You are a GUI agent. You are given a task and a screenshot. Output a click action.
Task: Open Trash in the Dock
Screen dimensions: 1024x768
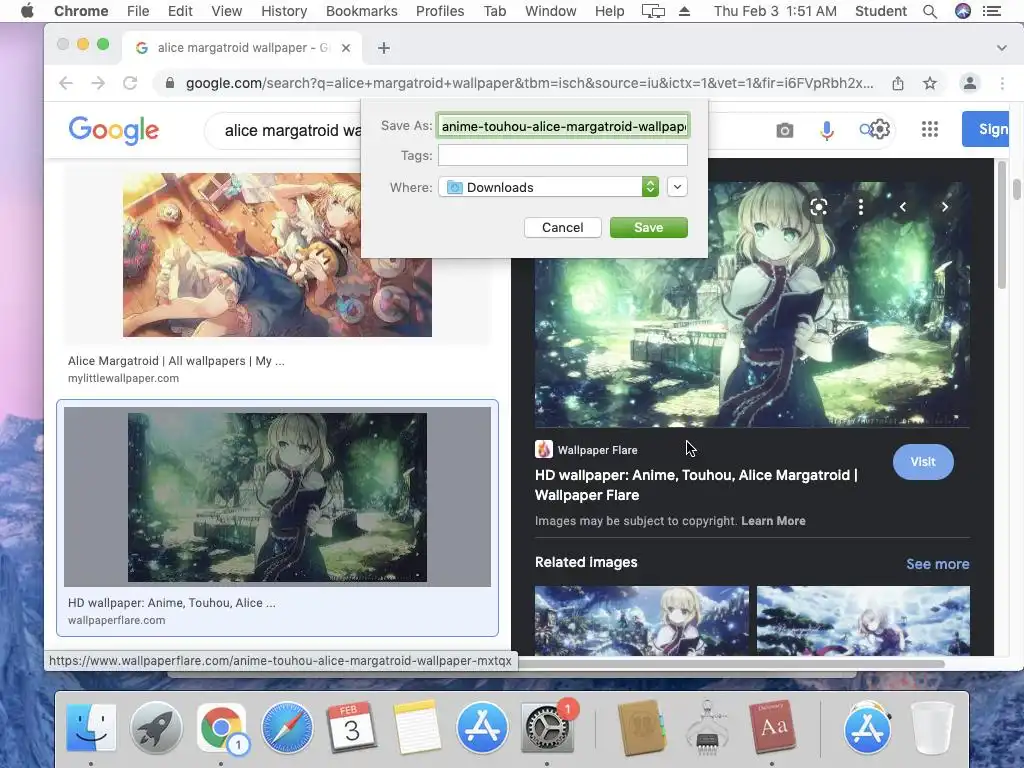(932, 727)
